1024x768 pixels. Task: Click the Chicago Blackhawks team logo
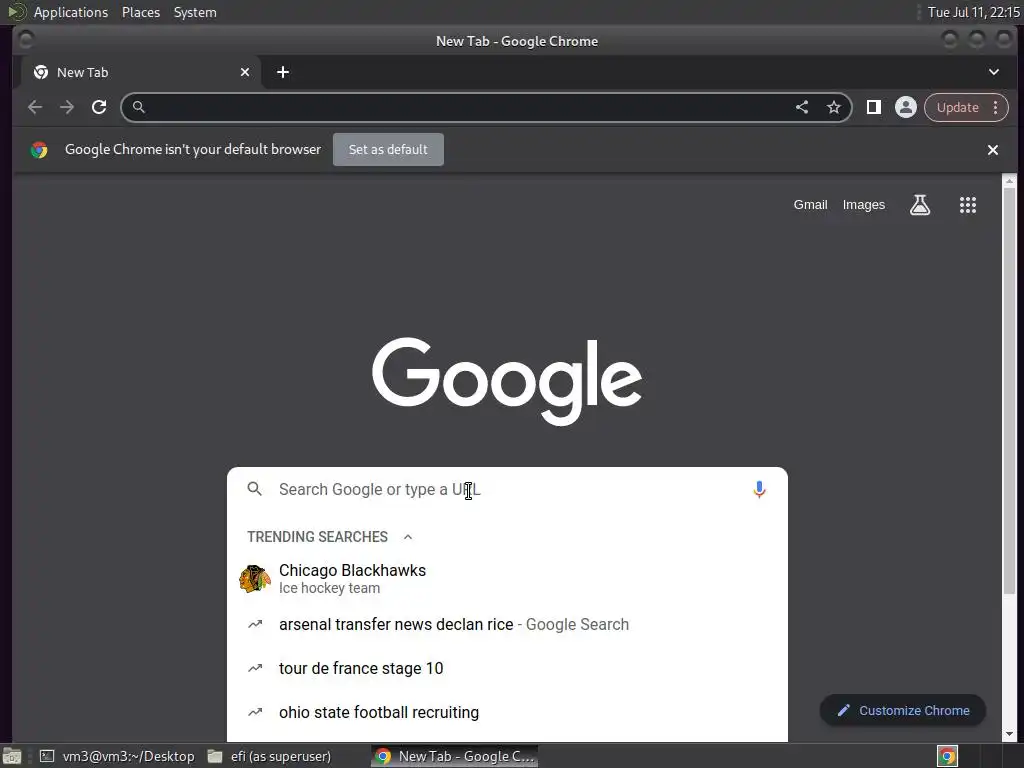tap(255, 579)
